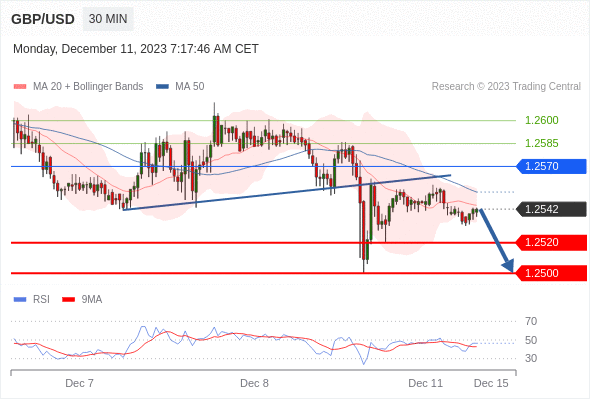Click the blue RSI legend swatch
The image size is (590, 400).
pyautogui.click(x=20, y=300)
